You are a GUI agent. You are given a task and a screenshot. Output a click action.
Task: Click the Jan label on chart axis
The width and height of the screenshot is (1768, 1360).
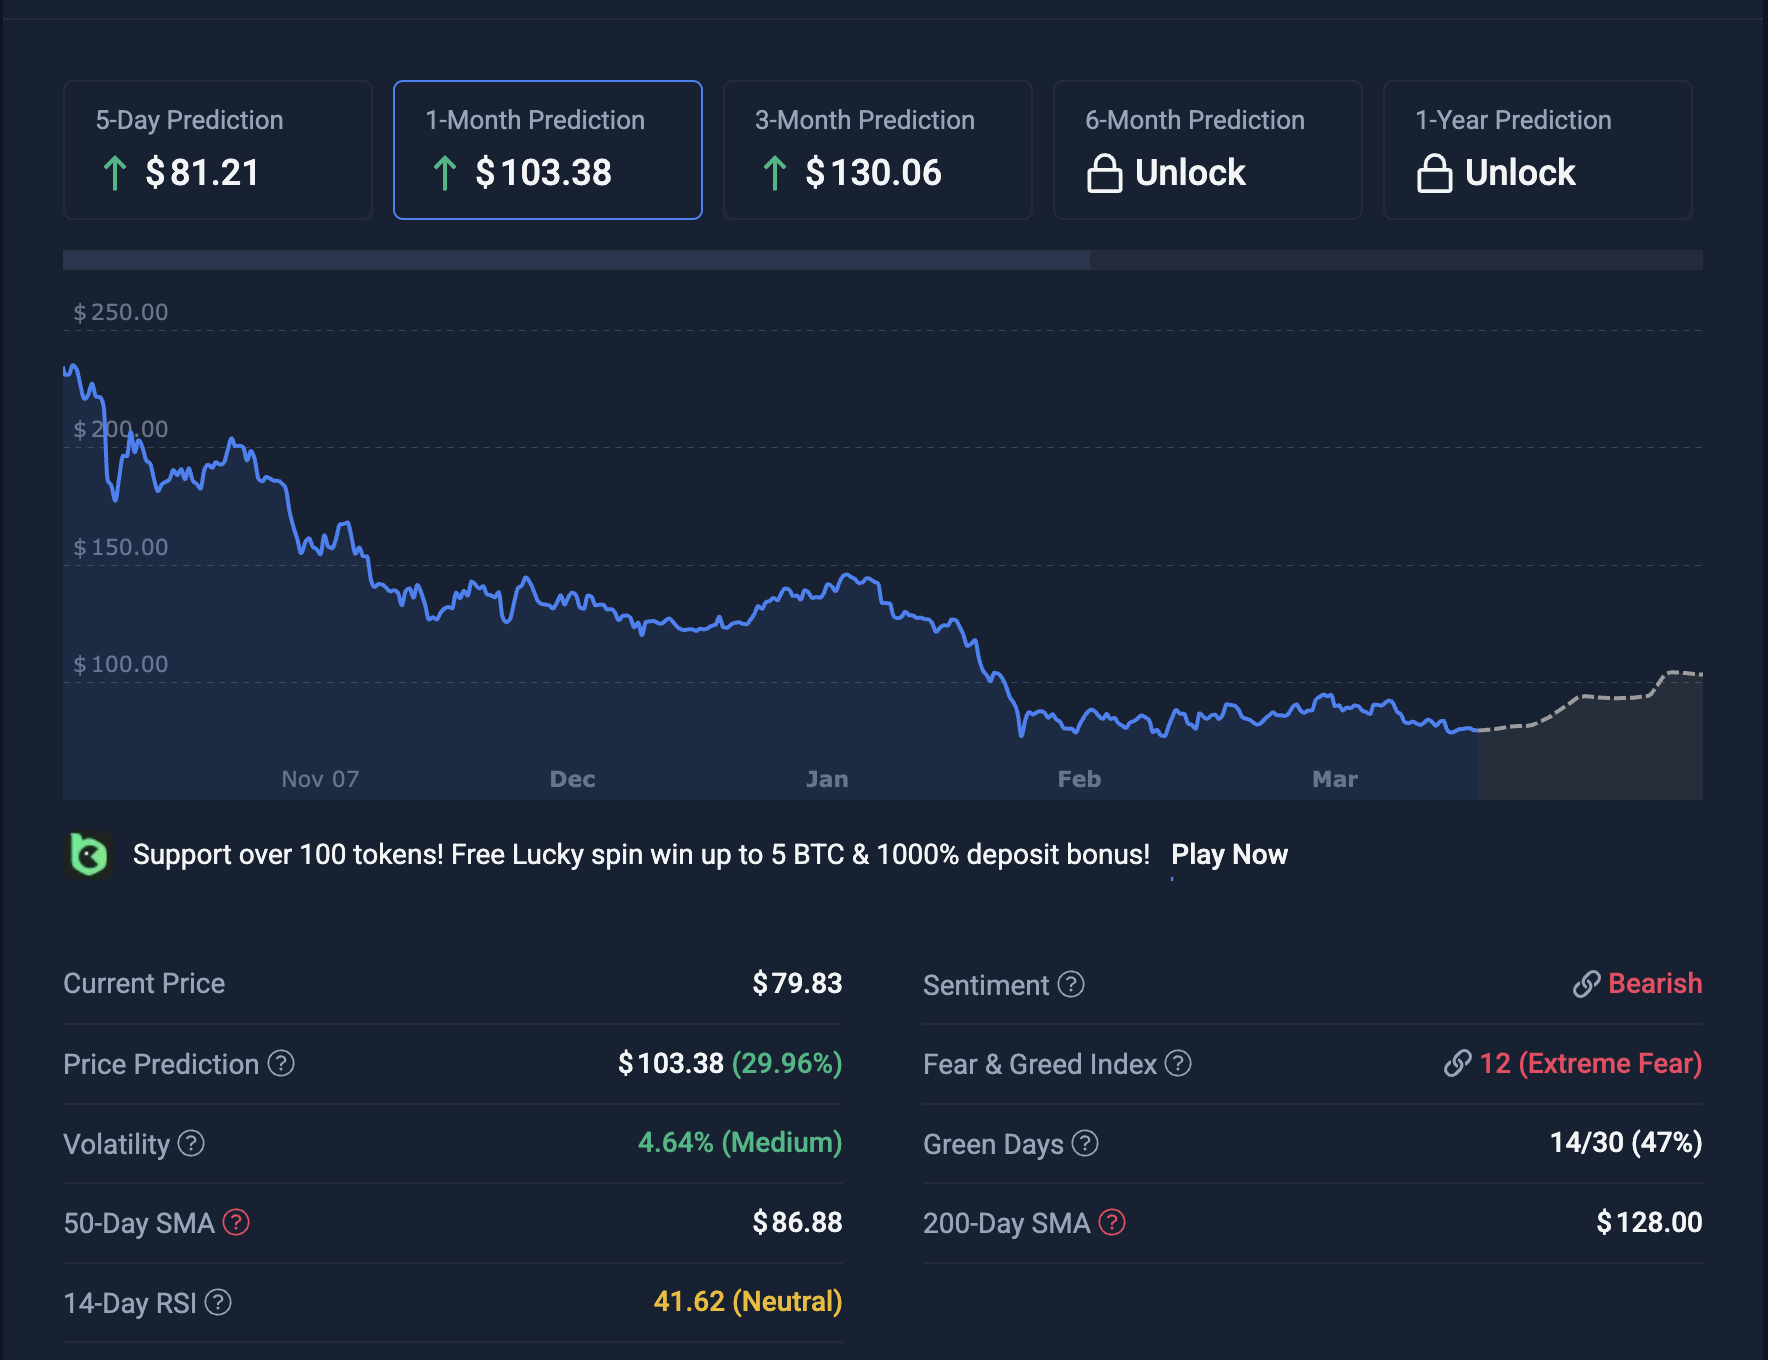coord(827,779)
